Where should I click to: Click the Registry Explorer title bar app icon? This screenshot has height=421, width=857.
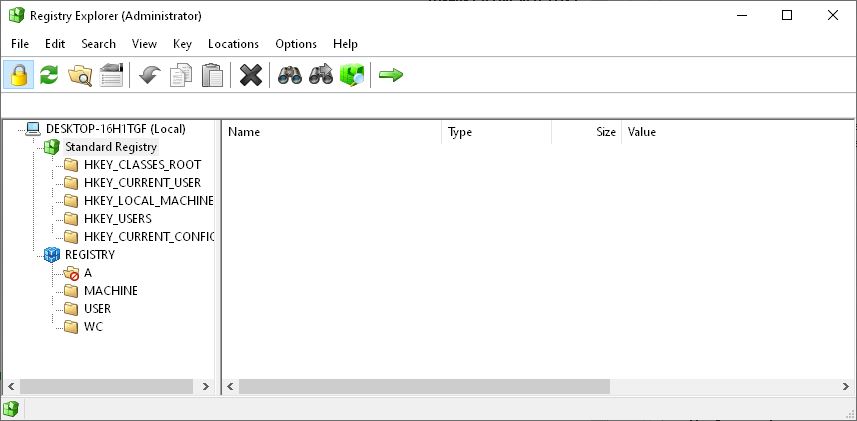[x=17, y=15]
